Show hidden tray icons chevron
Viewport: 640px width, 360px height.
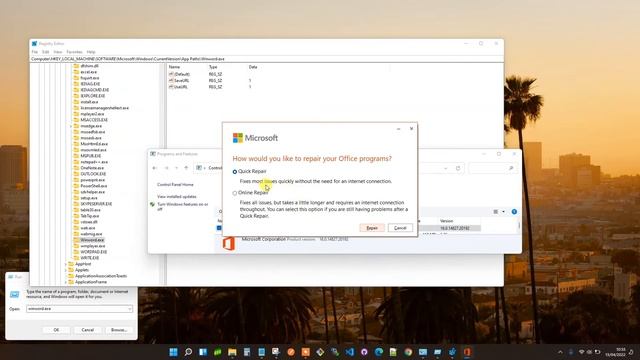click(x=560, y=352)
